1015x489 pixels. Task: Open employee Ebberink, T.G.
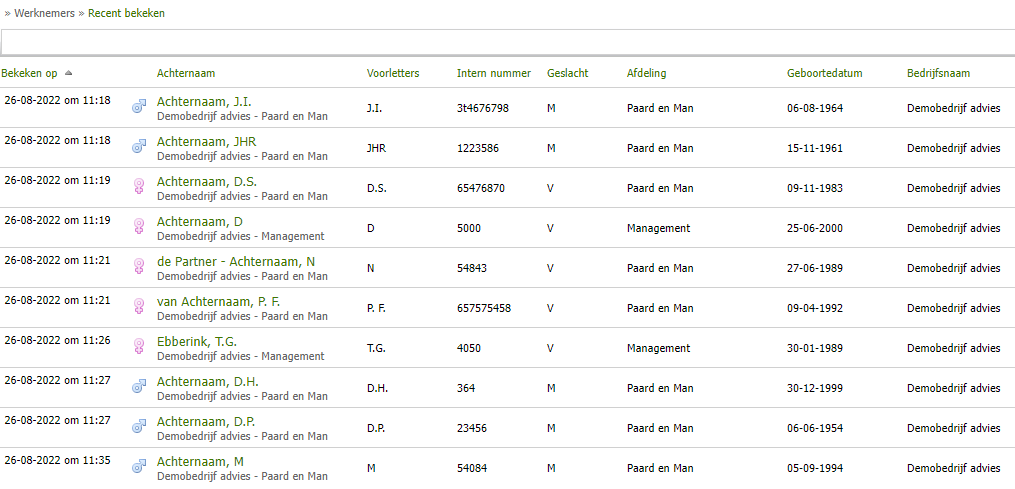point(197,342)
